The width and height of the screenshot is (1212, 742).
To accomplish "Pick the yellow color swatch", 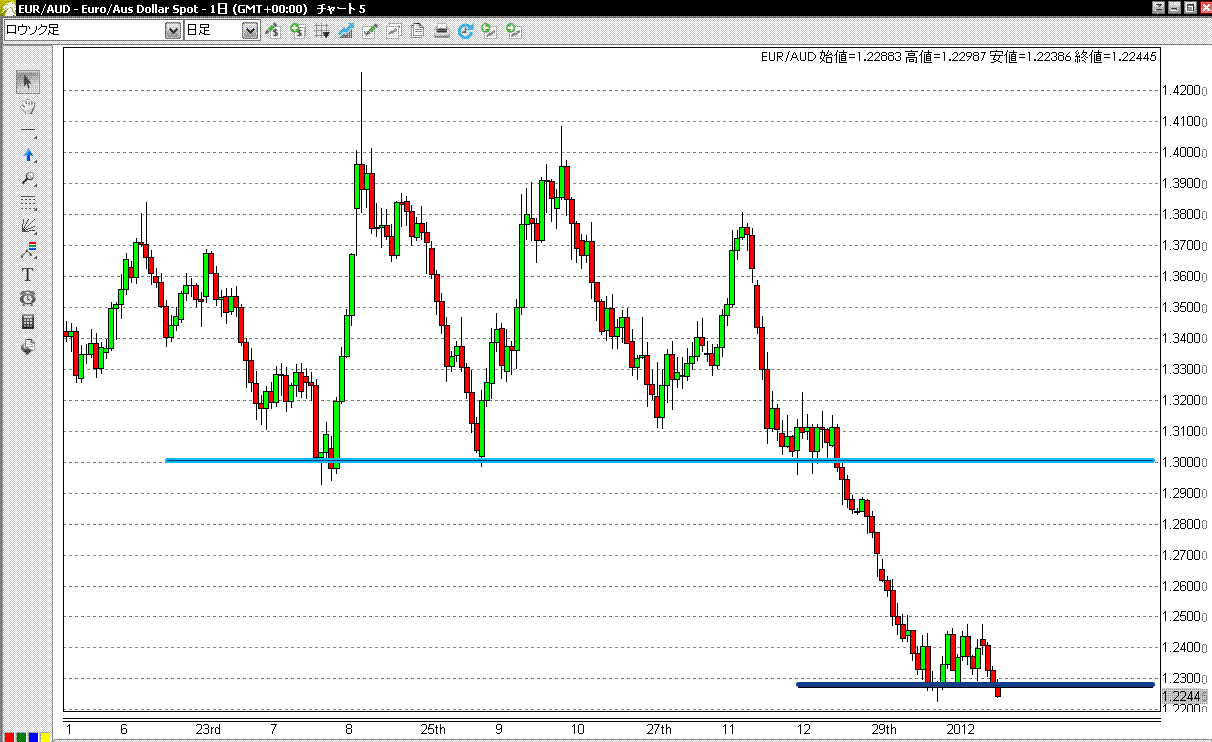I will [46, 737].
